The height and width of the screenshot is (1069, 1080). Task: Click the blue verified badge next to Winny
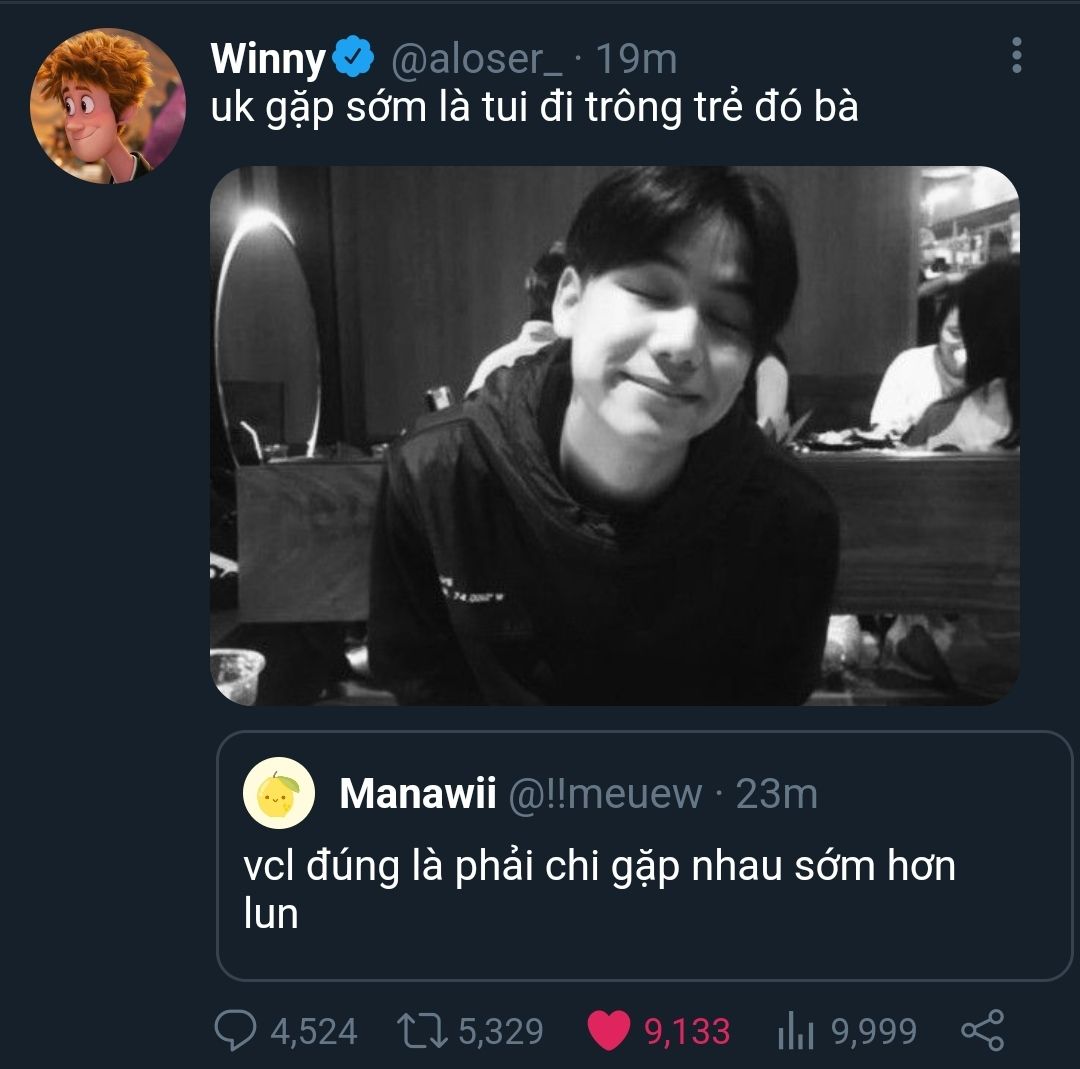tap(353, 60)
